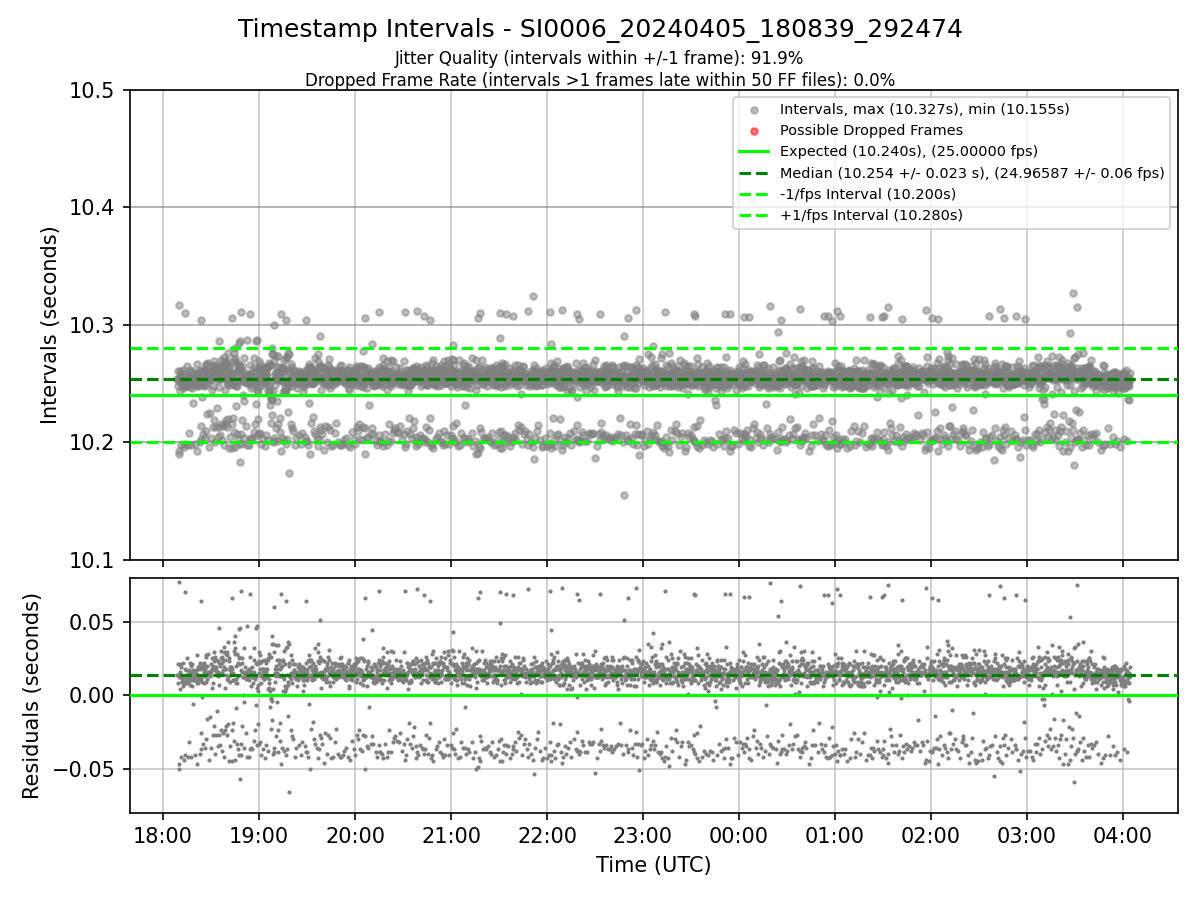Click the legend entry "-1/fps Interval (10.200s)"
The image size is (1200, 900).
point(868,193)
